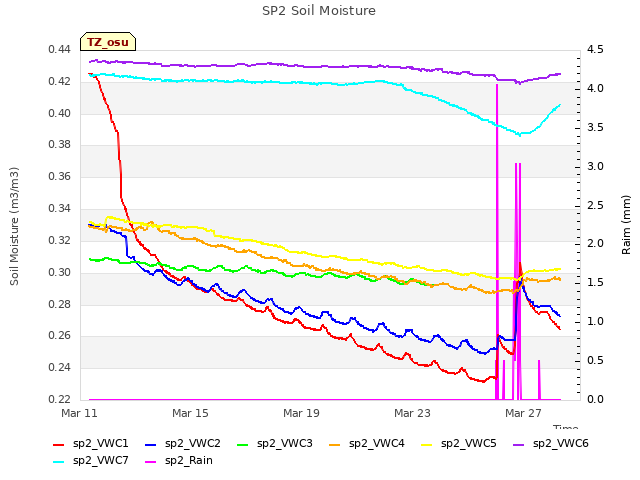Click the SP2 Soil Moisture chart title

319,11
